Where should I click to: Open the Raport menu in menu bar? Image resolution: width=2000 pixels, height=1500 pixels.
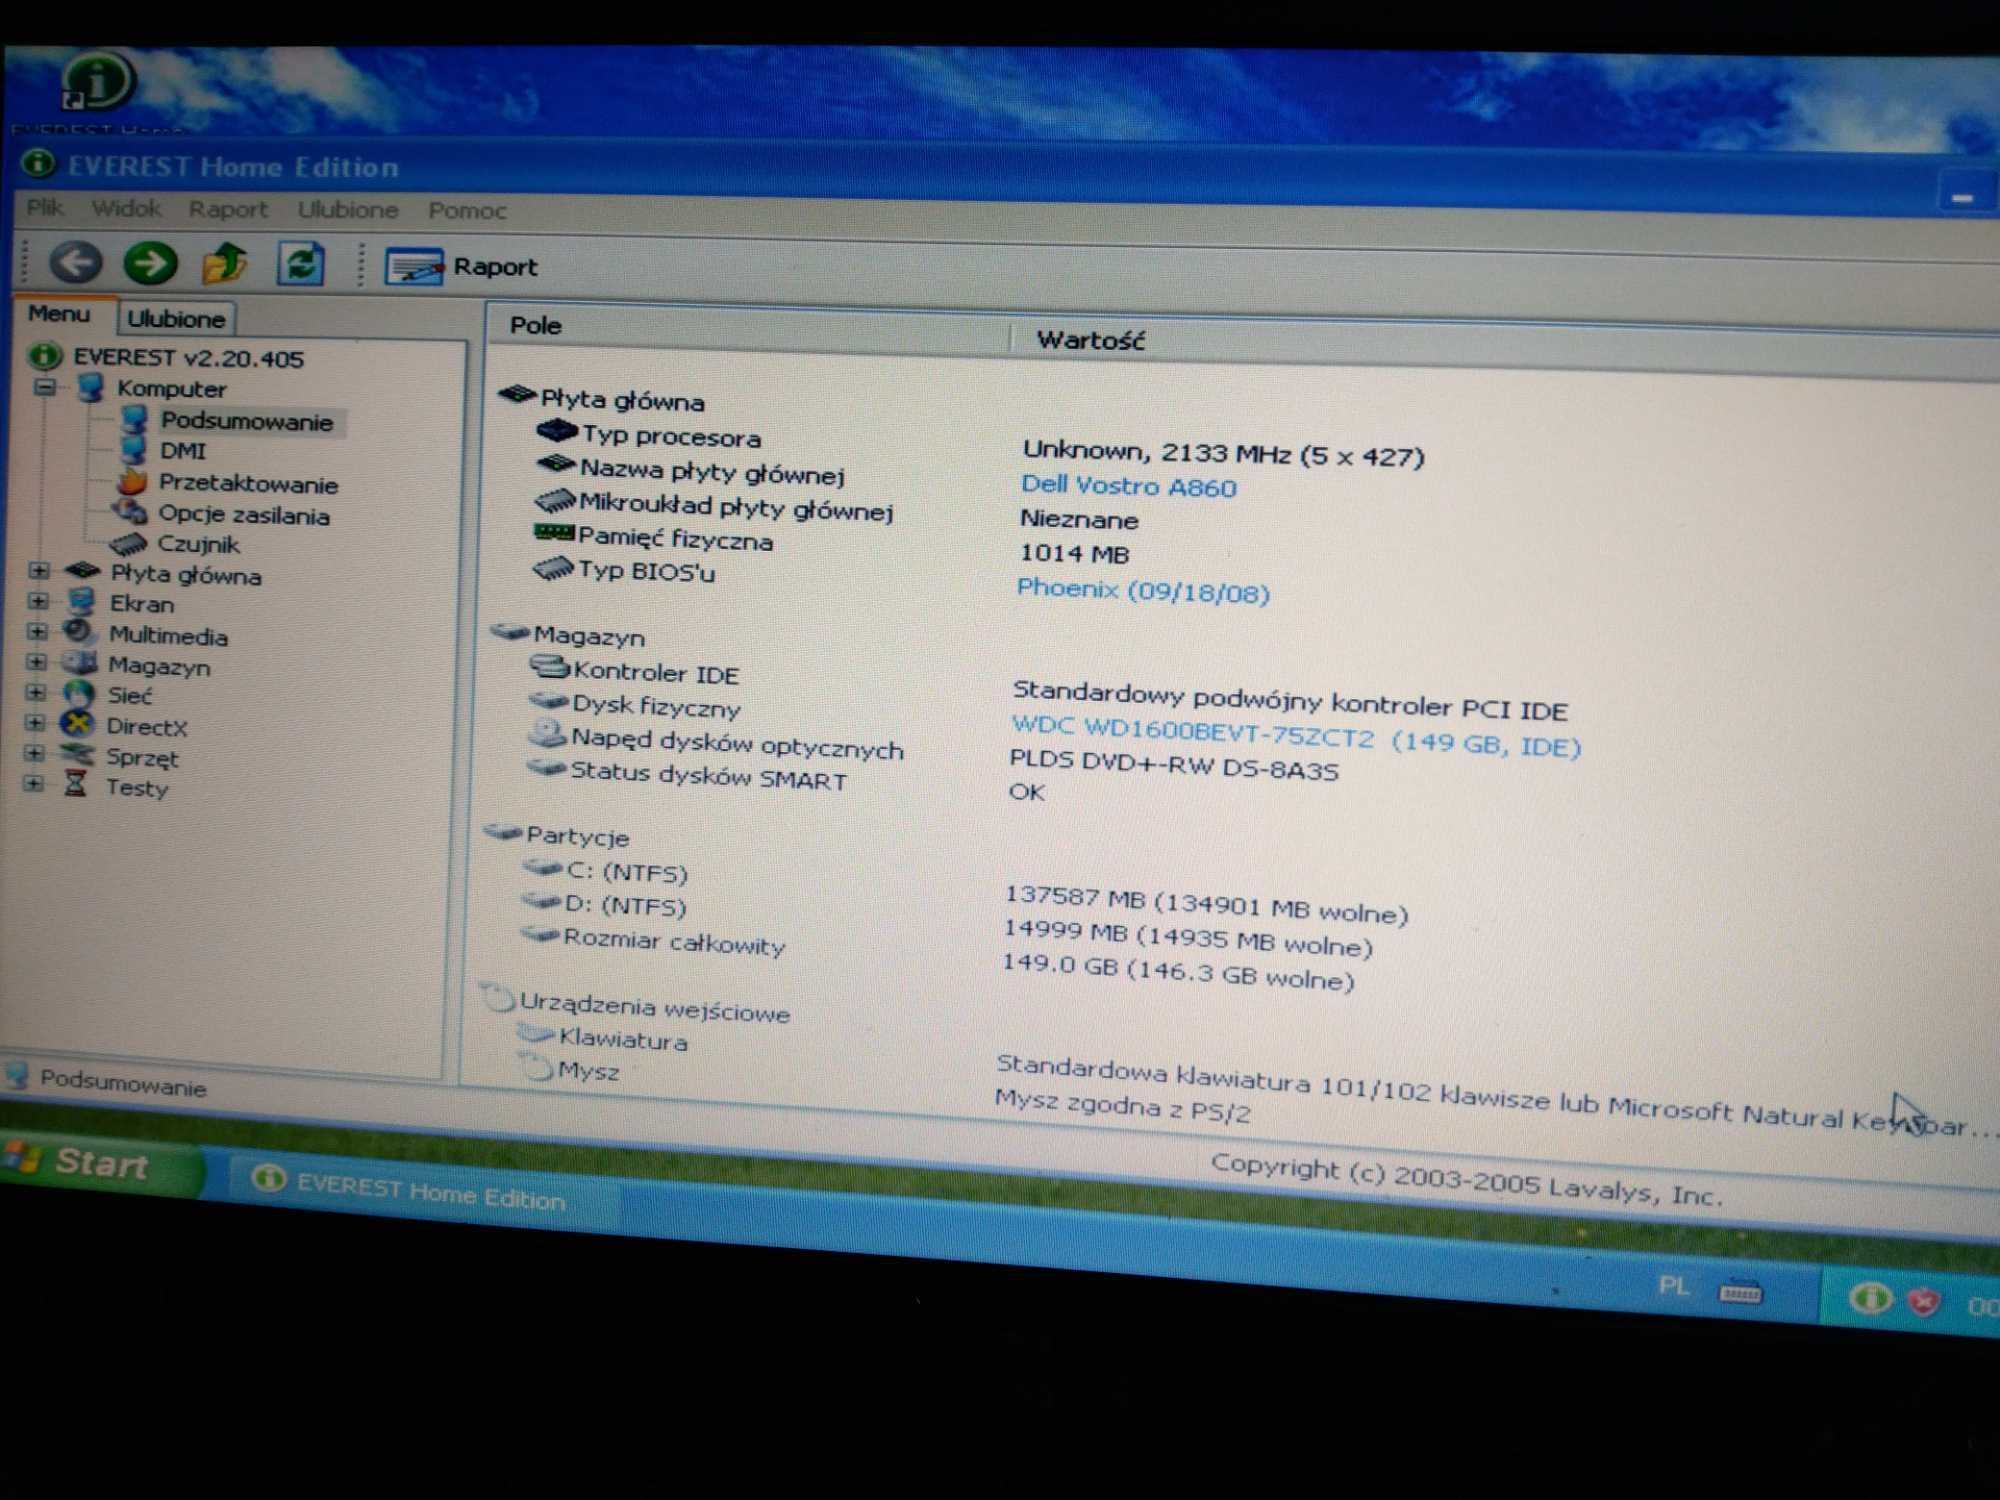pyautogui.click(x=228, y=210)
